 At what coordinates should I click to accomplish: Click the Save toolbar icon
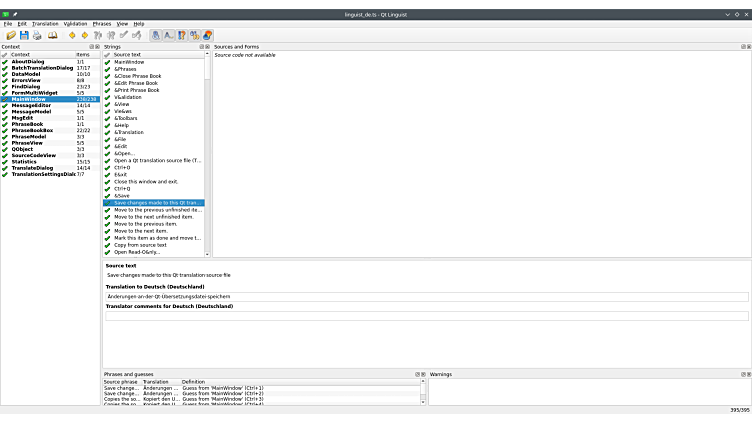(24, 35)
